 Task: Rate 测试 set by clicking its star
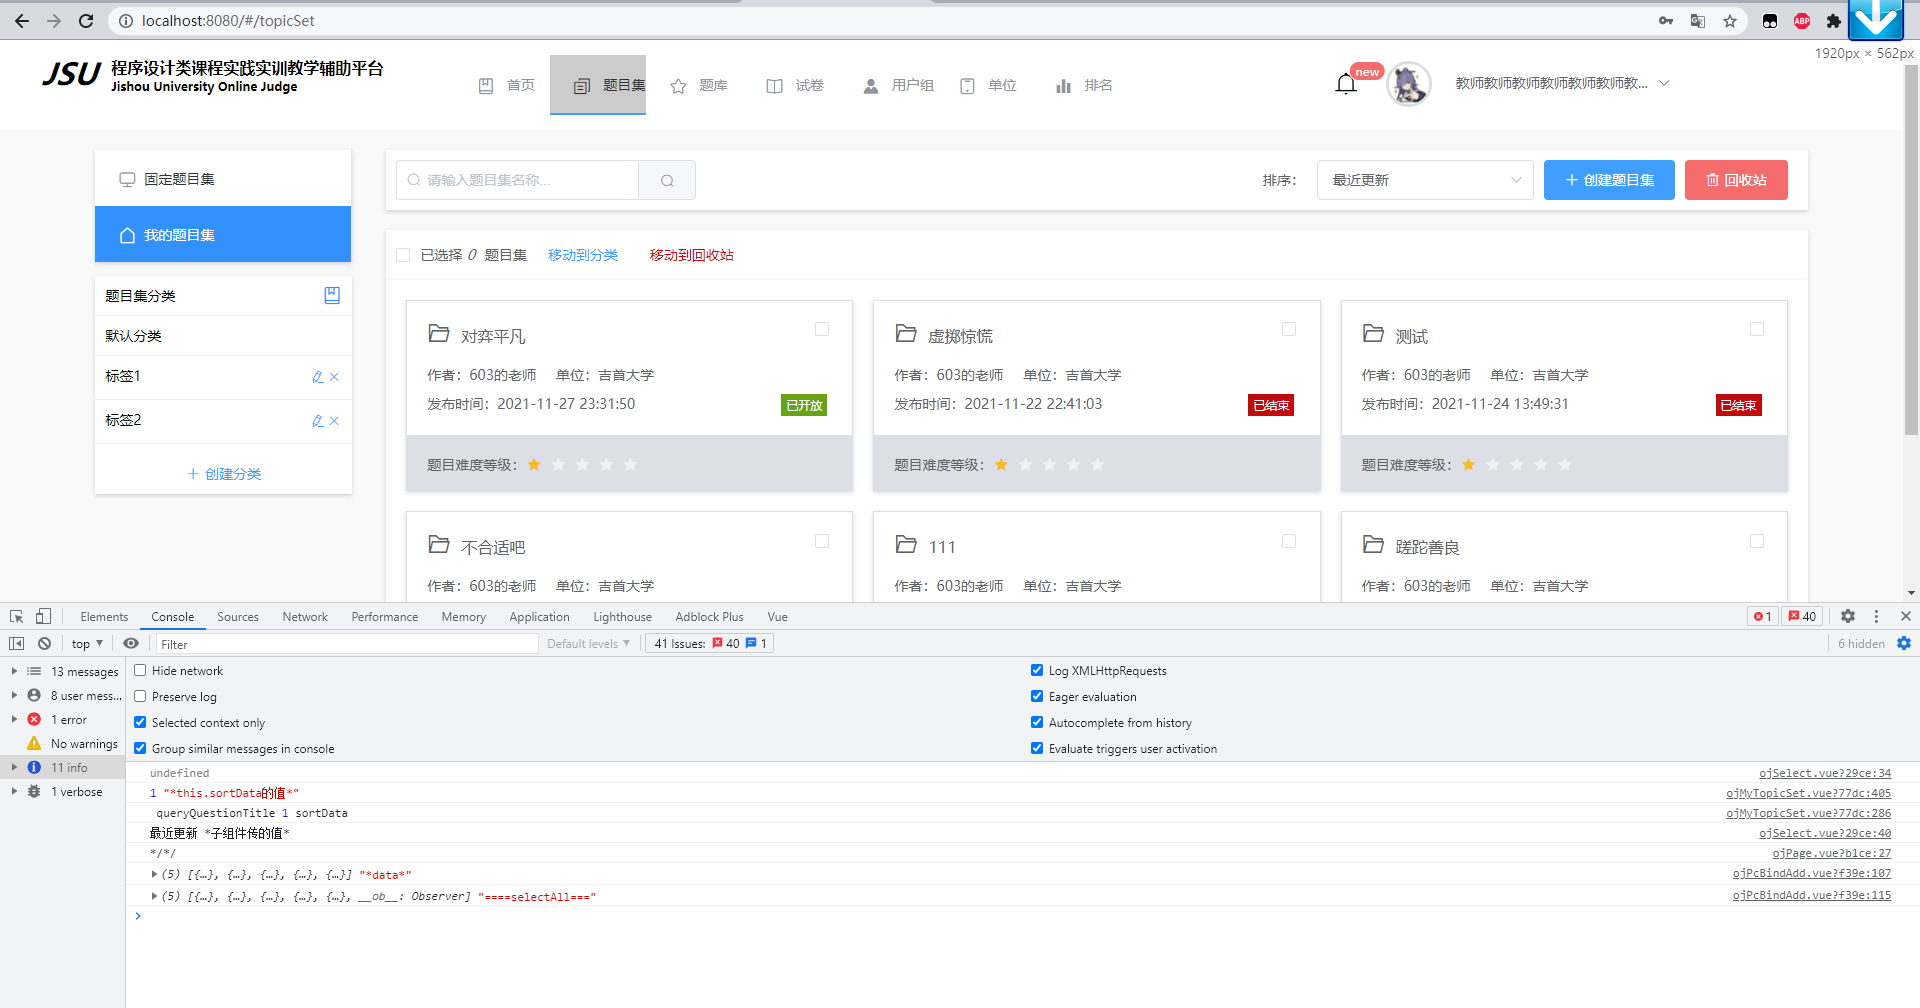point(1468,464)
